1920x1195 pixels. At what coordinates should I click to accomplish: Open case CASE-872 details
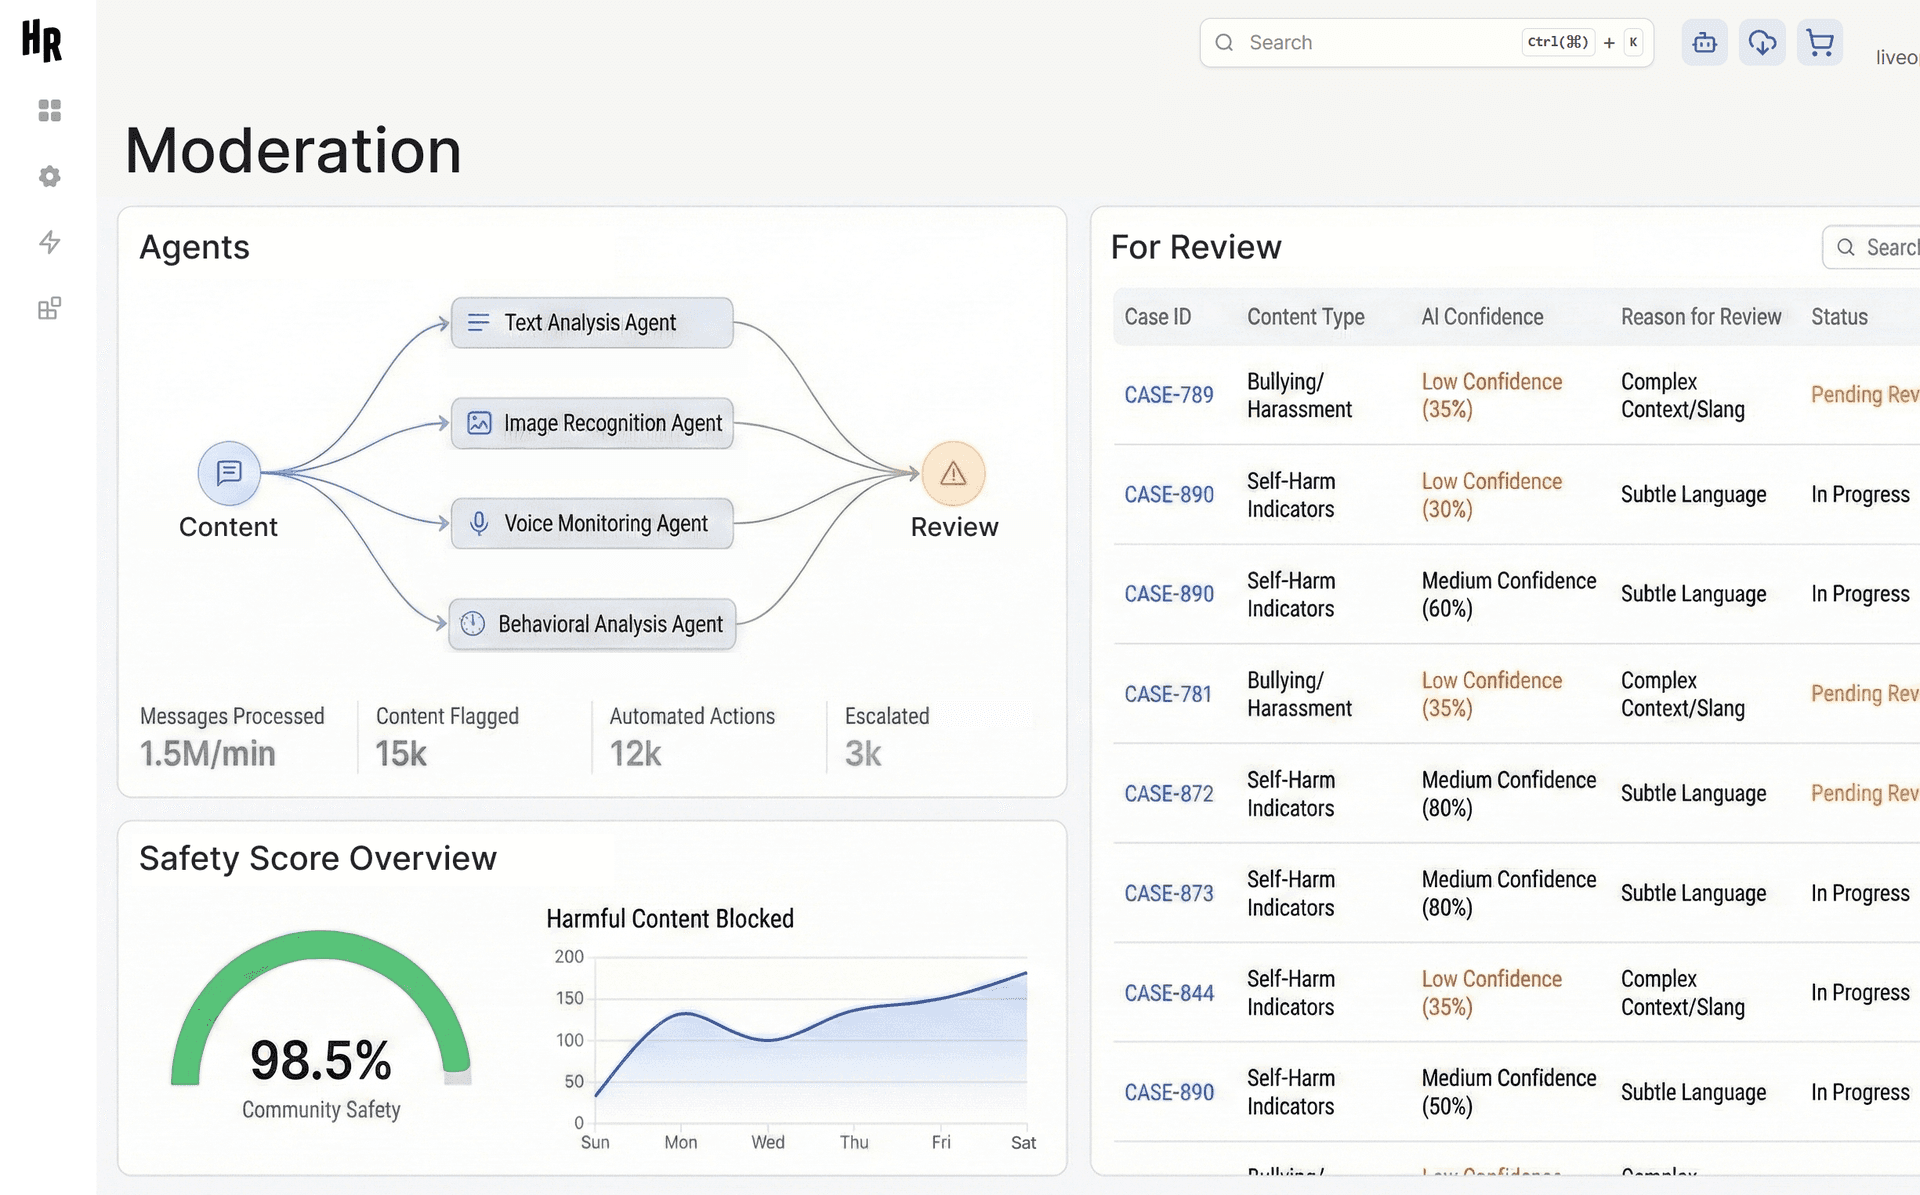(x=1168, y=793)
